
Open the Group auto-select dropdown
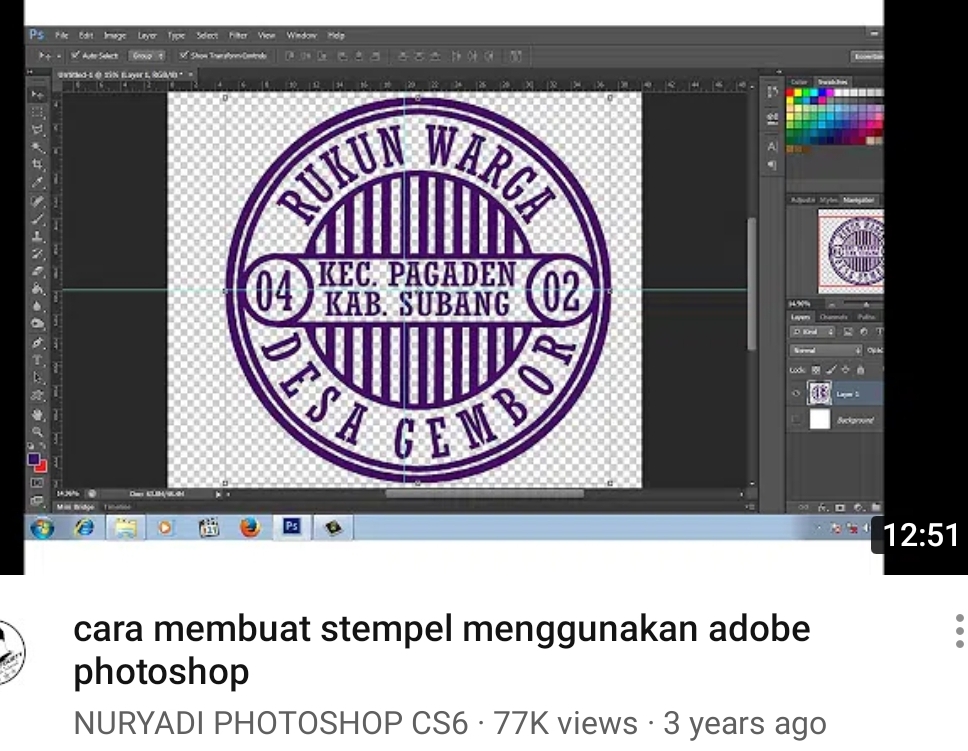[147, 56]
